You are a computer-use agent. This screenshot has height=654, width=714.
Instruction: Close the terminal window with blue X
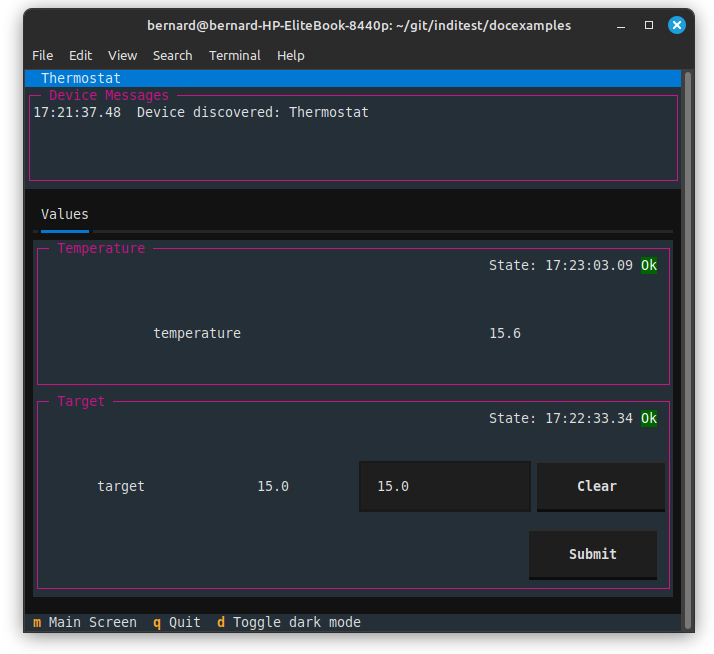(677, 25)
